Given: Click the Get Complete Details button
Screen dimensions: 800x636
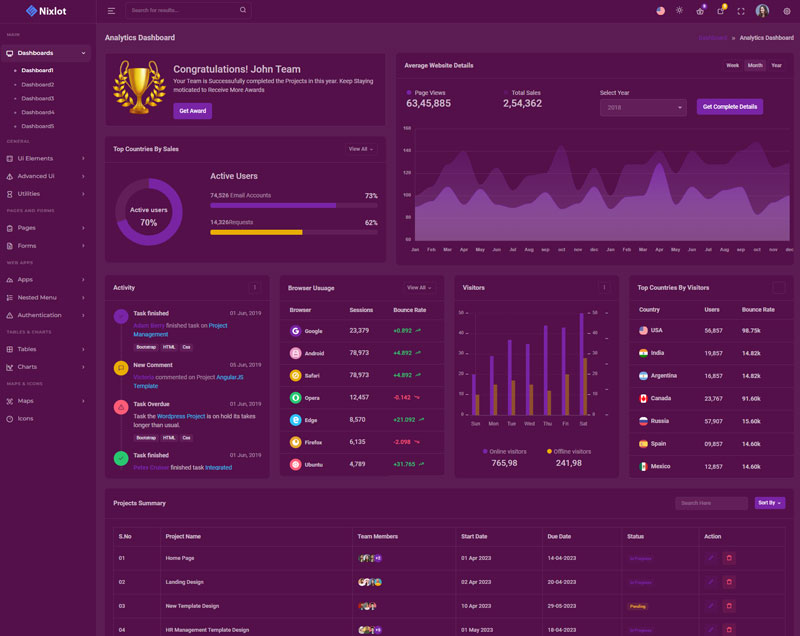Looking at the screenshot, I should (729, 106).
